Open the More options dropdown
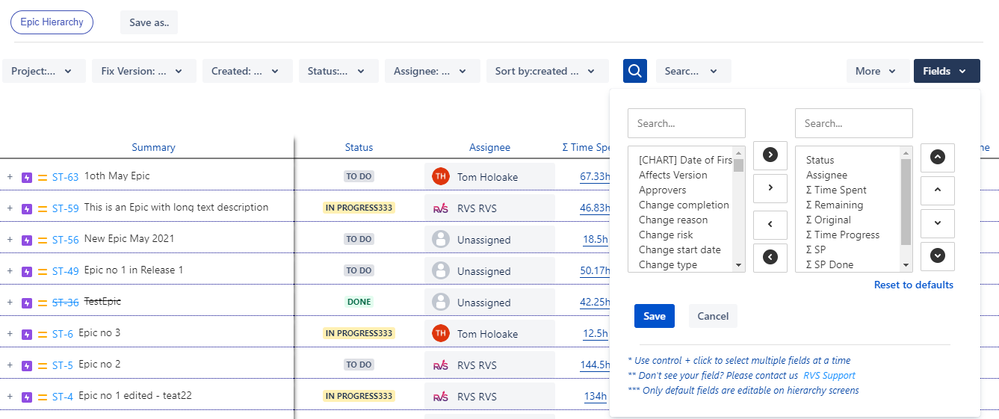 (878, 71)
